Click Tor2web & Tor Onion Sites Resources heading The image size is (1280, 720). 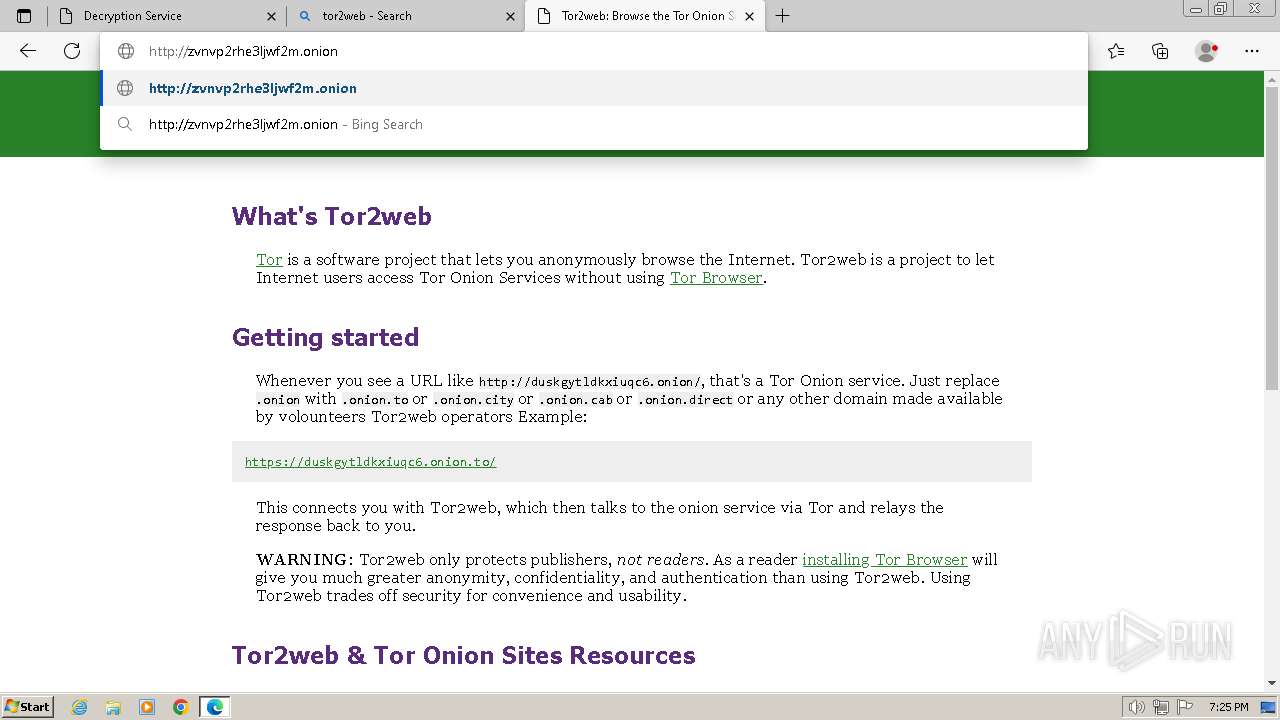(463, 655)
